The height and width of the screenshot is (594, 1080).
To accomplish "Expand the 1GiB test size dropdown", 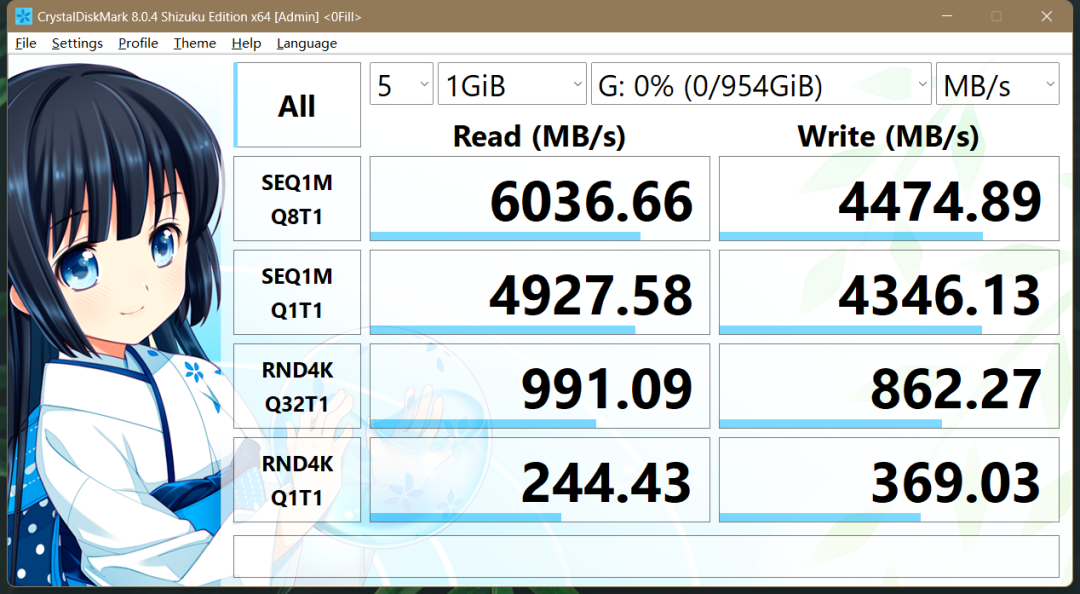I will coord(512,84).
